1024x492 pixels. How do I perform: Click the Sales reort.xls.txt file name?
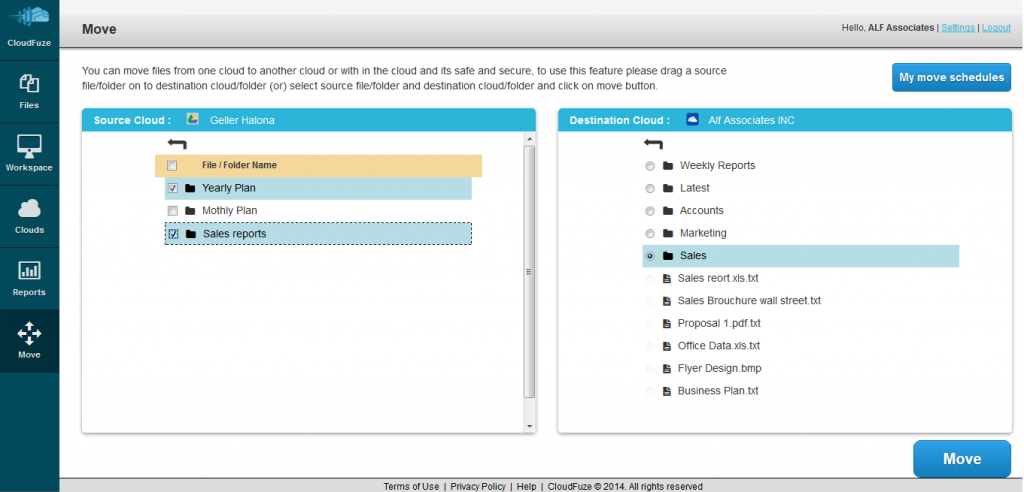coord(718,278)
